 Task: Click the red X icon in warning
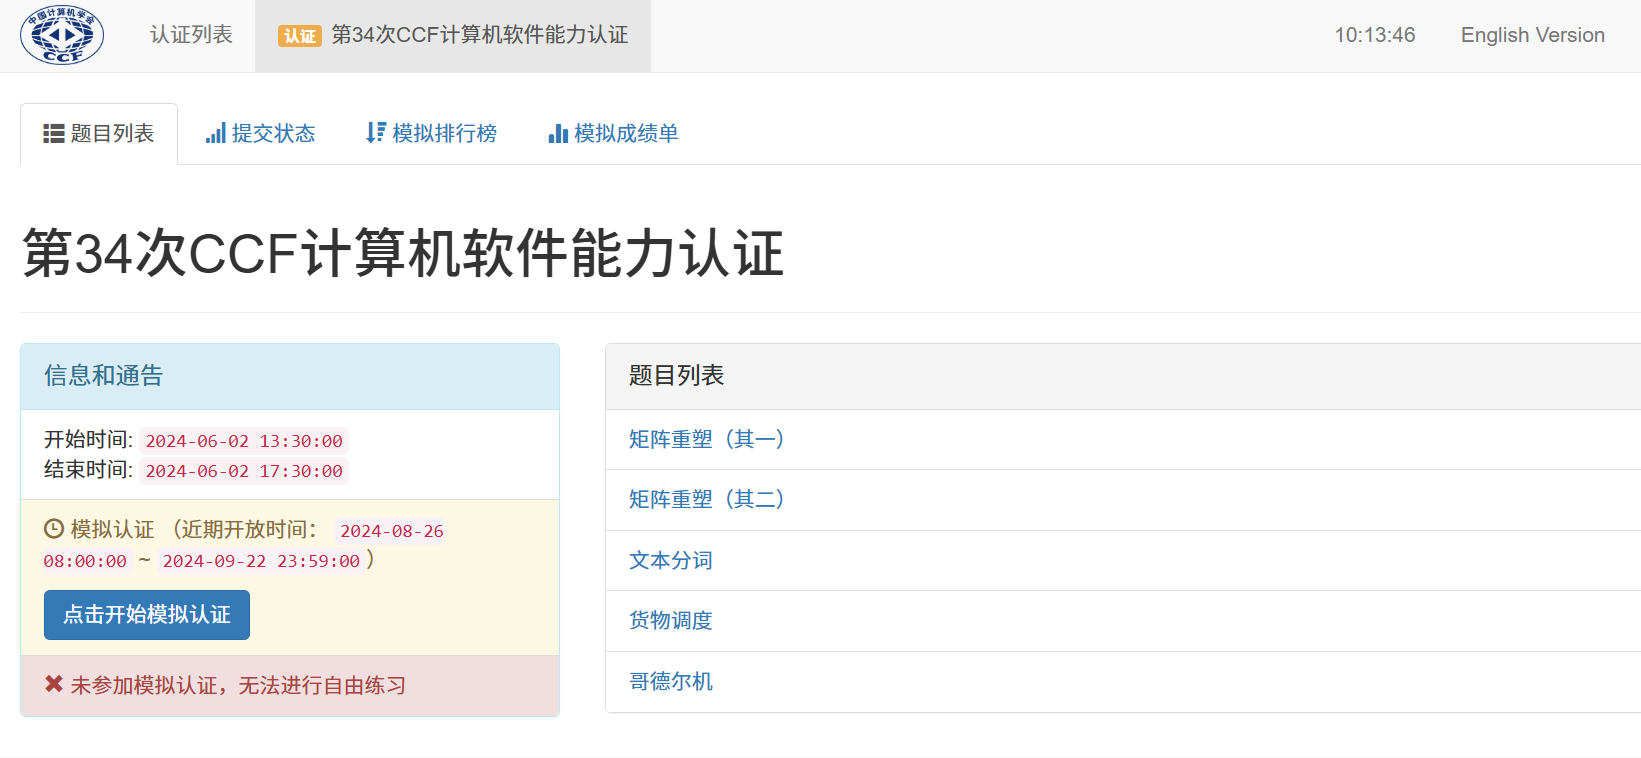pyautogui.click(x=54, y=684)
